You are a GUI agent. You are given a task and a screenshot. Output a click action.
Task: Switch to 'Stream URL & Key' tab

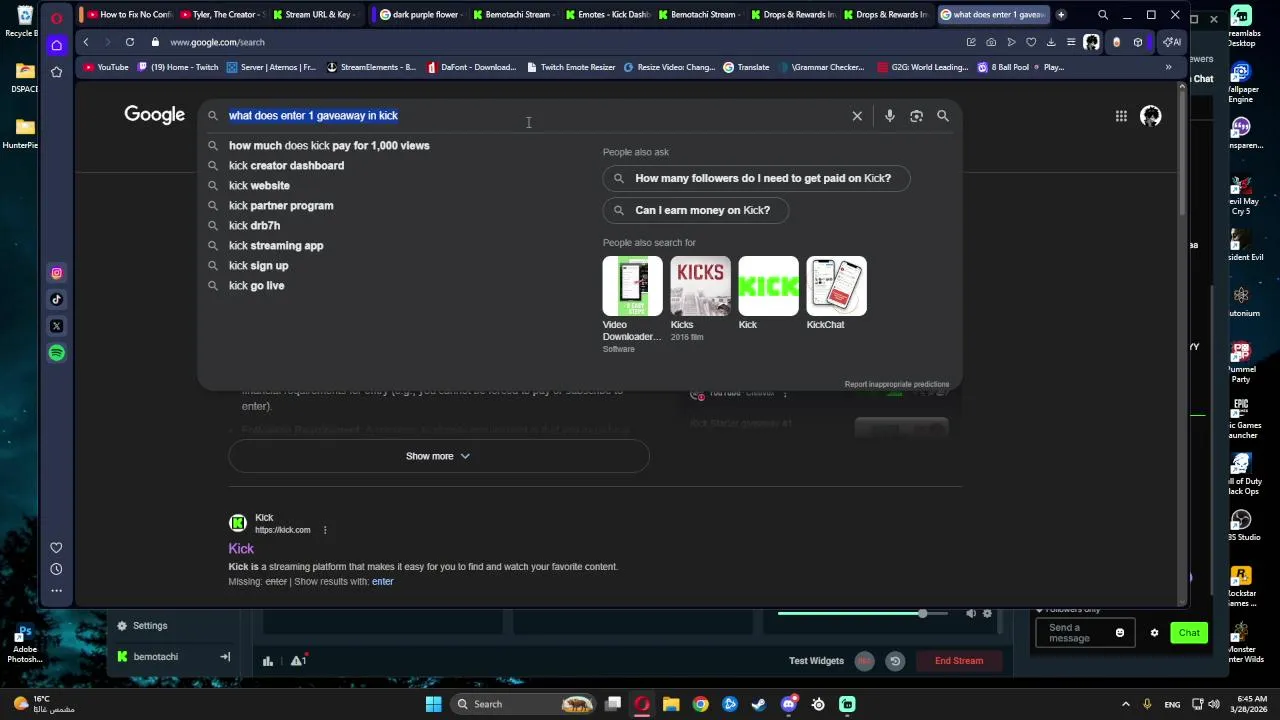pyautogui.click(x=314, y=15)
